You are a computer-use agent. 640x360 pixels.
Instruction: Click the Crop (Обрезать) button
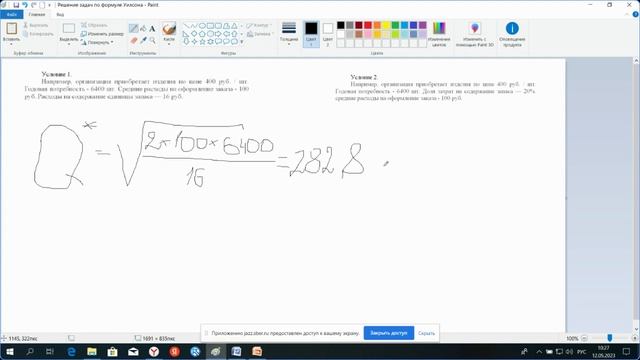[x=94, y=25]
